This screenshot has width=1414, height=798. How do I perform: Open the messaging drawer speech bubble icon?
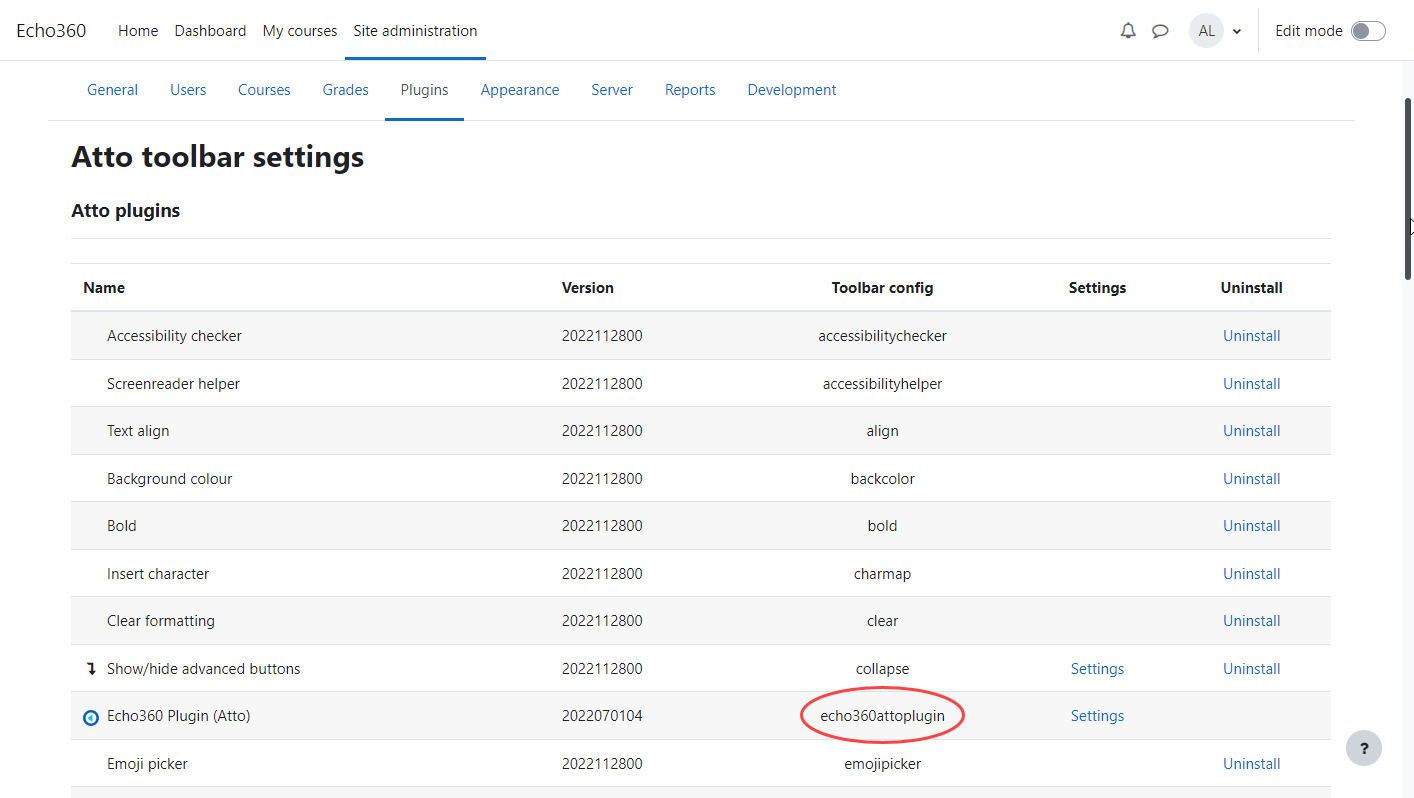pyautogui.click(x=1160, y=31)
